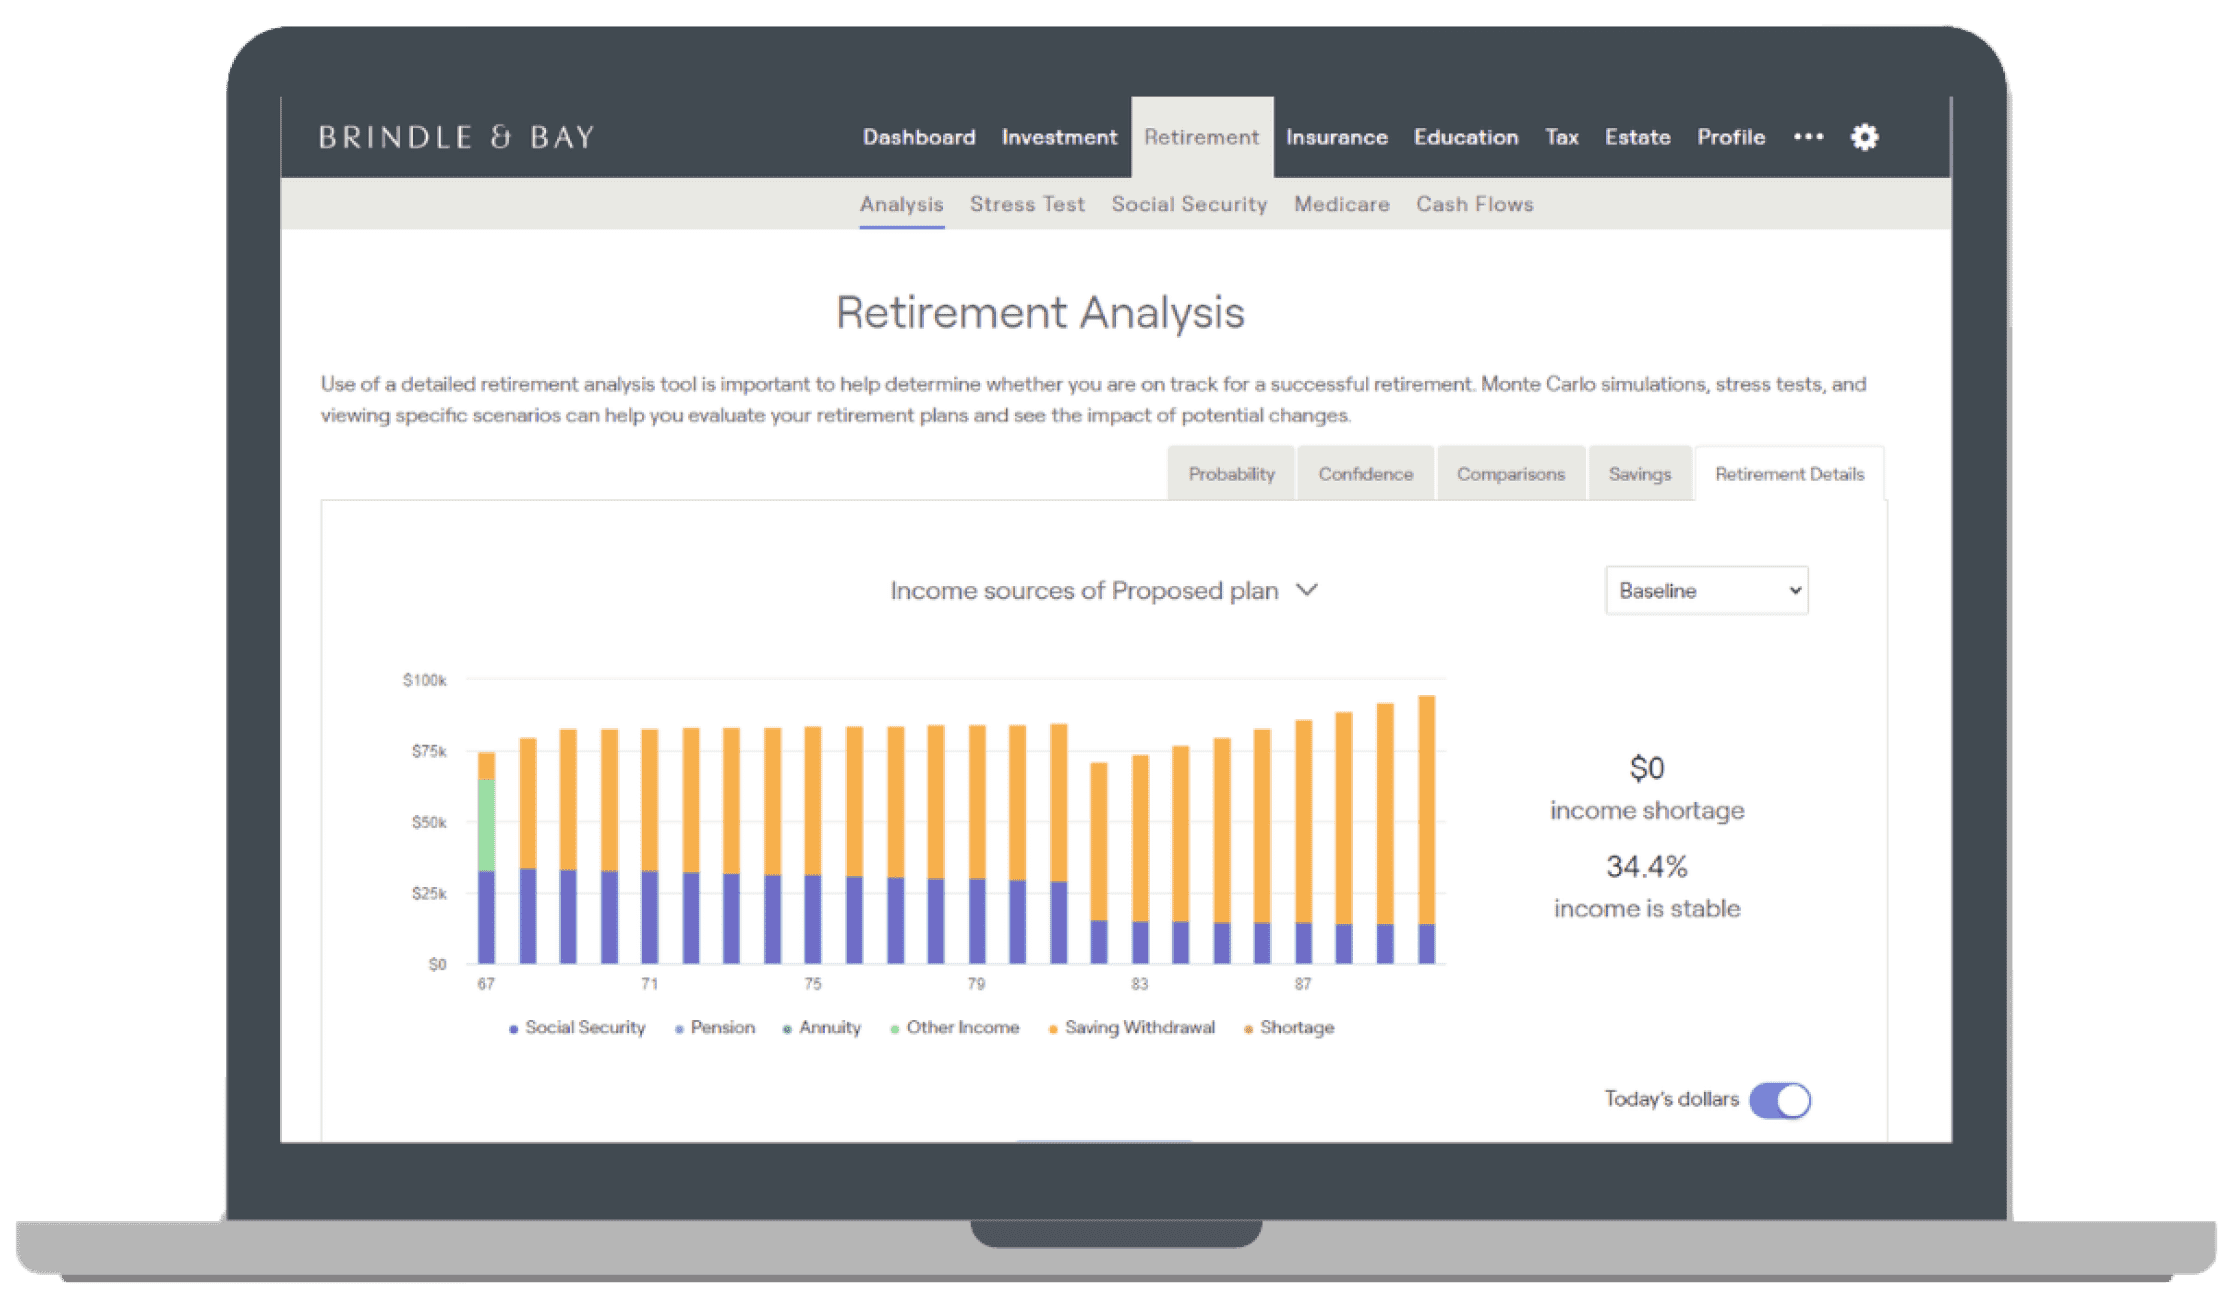Open the Cash Flows link

coord(1474,204)
